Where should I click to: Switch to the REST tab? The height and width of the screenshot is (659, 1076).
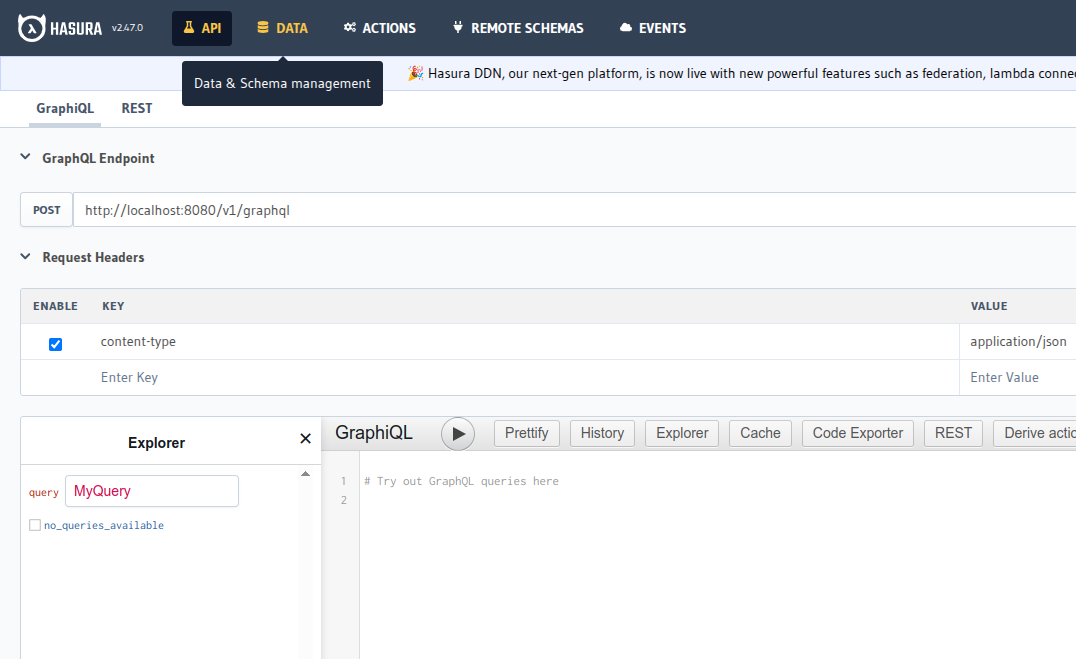coord(137,108)
